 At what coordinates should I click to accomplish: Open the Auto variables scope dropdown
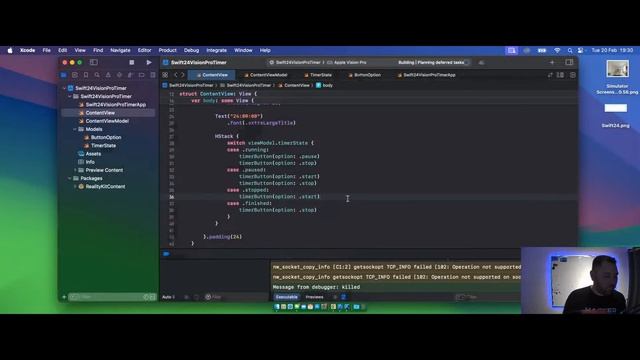169,297
